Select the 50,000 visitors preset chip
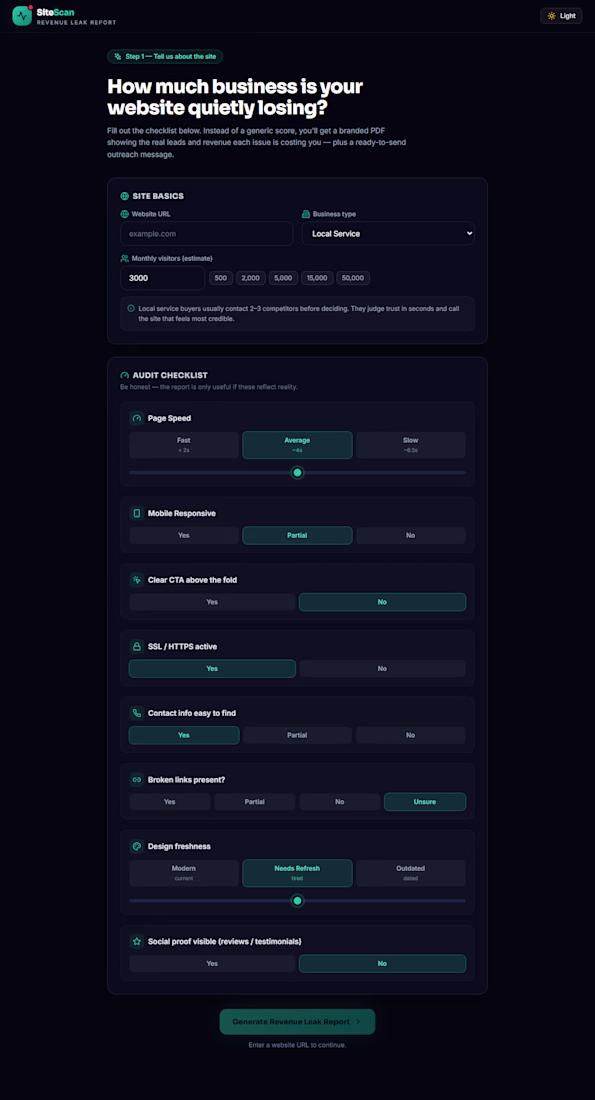The image size is (595, 1100). click(353, 278)
